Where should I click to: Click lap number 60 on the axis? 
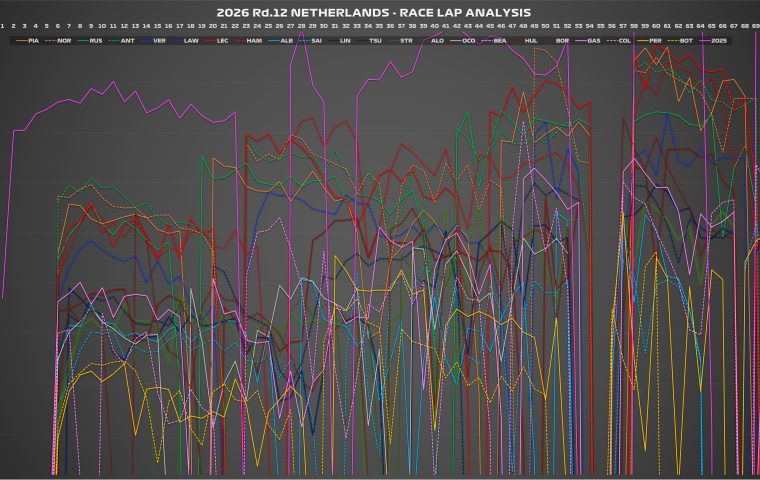pos(656,26)
